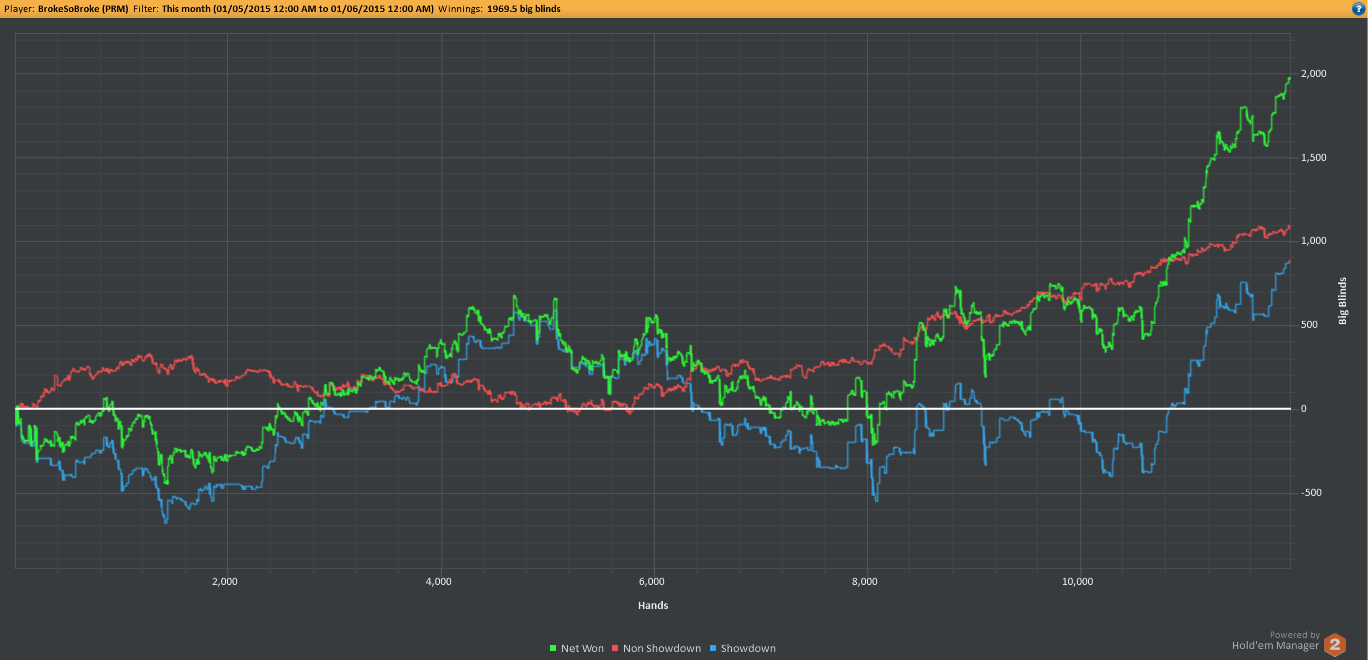
Task: Click the 2,000 hands x-axis label
Action: point(225,581)
